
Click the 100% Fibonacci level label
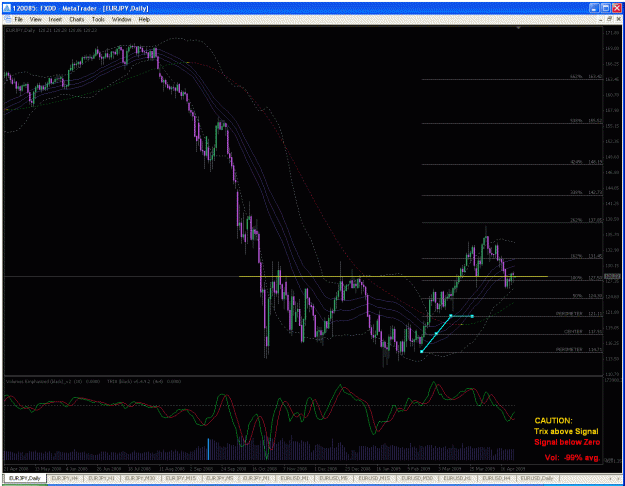tap(577, 278)
